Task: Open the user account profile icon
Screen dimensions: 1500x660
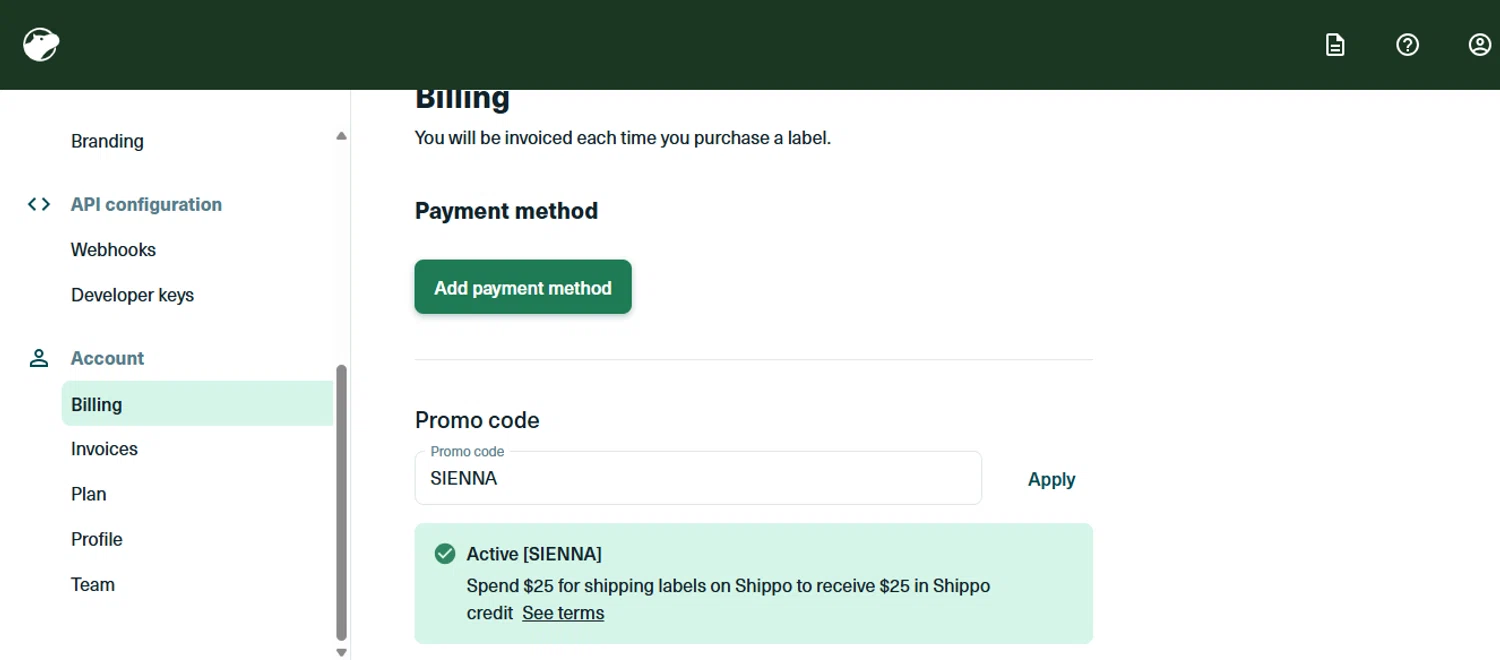Action: tap(1479, 45)
